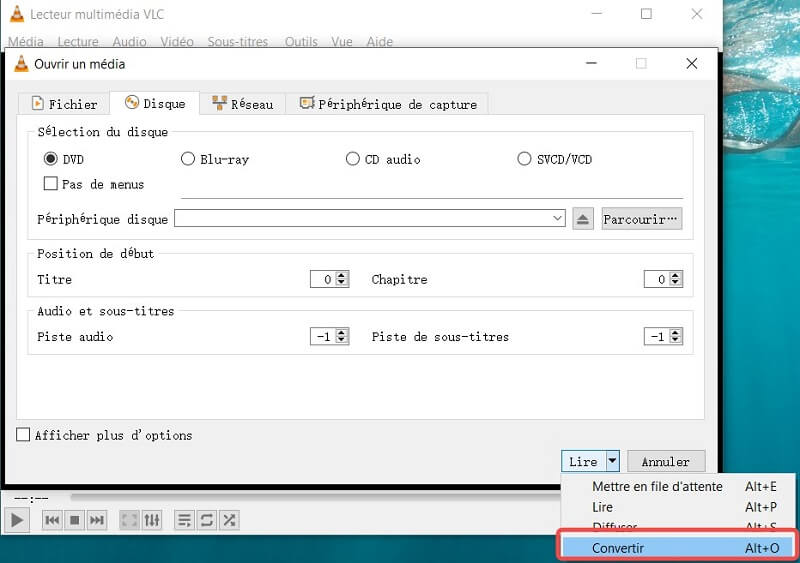Screen dimensions: 800x563
Task: Decrease Piste audio value with down arrow
Action: click(x=342, y=340)
